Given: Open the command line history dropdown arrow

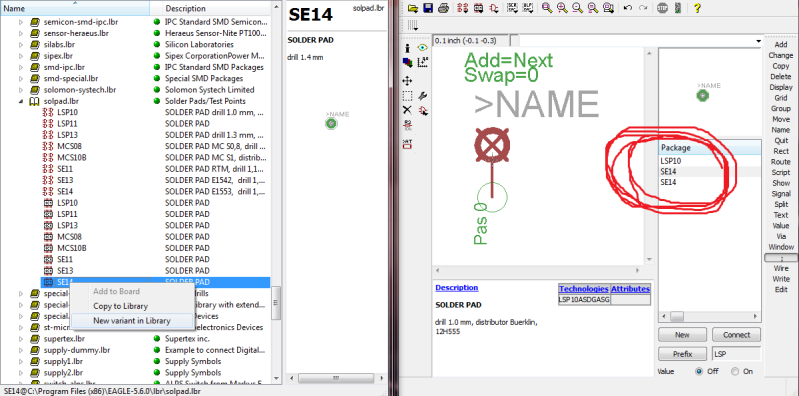Looking at the screenshot, I should click(758, 41).
